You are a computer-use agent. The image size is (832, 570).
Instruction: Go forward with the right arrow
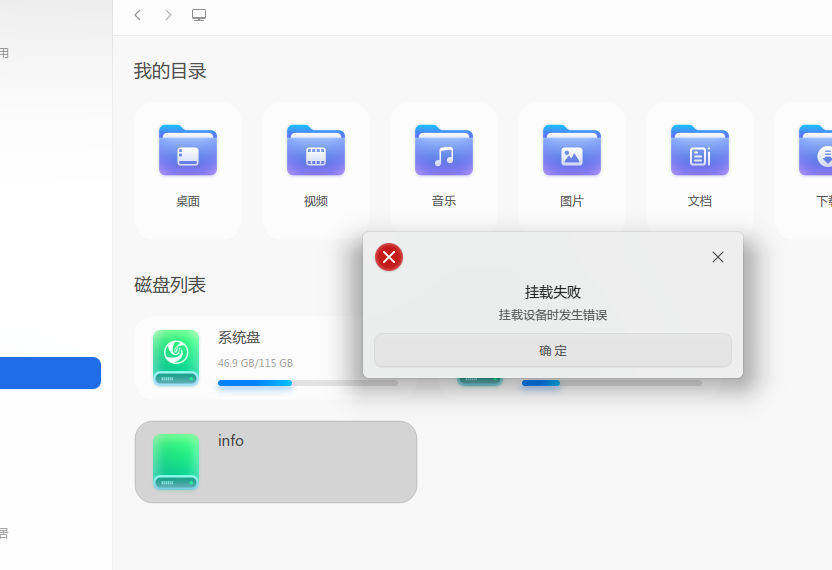click(168, 15)
